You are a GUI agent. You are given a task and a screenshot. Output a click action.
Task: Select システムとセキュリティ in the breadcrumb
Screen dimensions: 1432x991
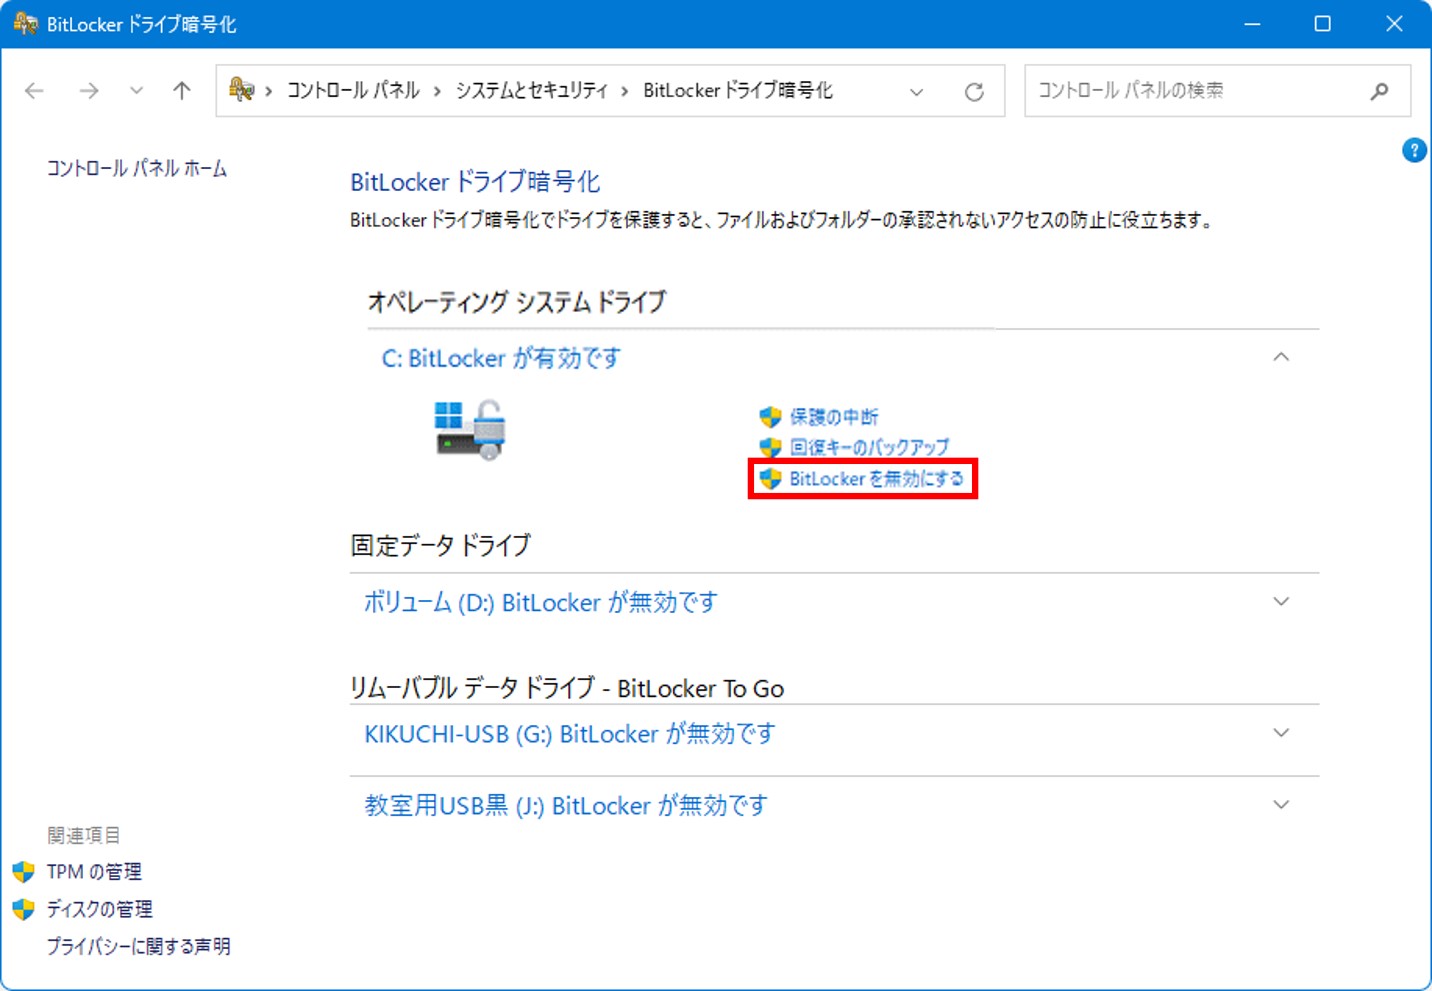(532, 90)
